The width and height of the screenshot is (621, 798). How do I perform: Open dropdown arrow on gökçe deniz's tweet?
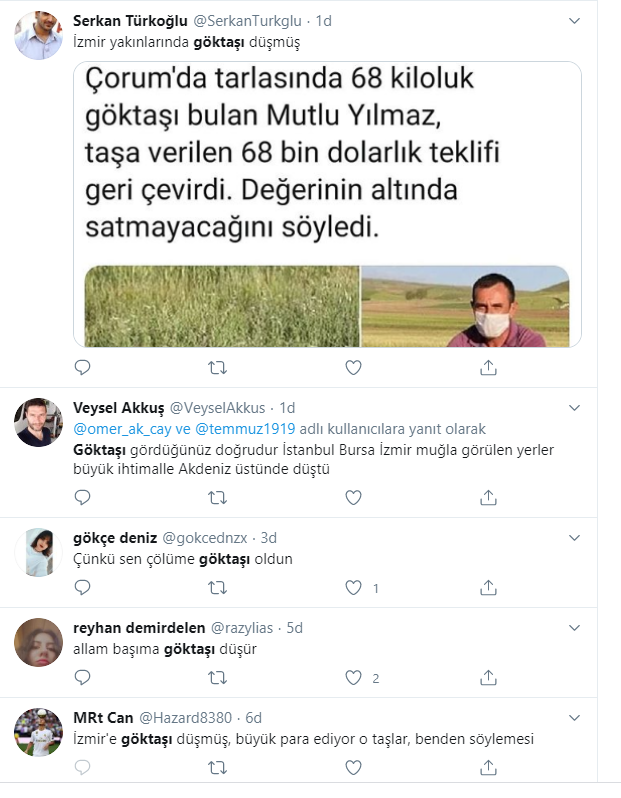[x=573, y=537]
